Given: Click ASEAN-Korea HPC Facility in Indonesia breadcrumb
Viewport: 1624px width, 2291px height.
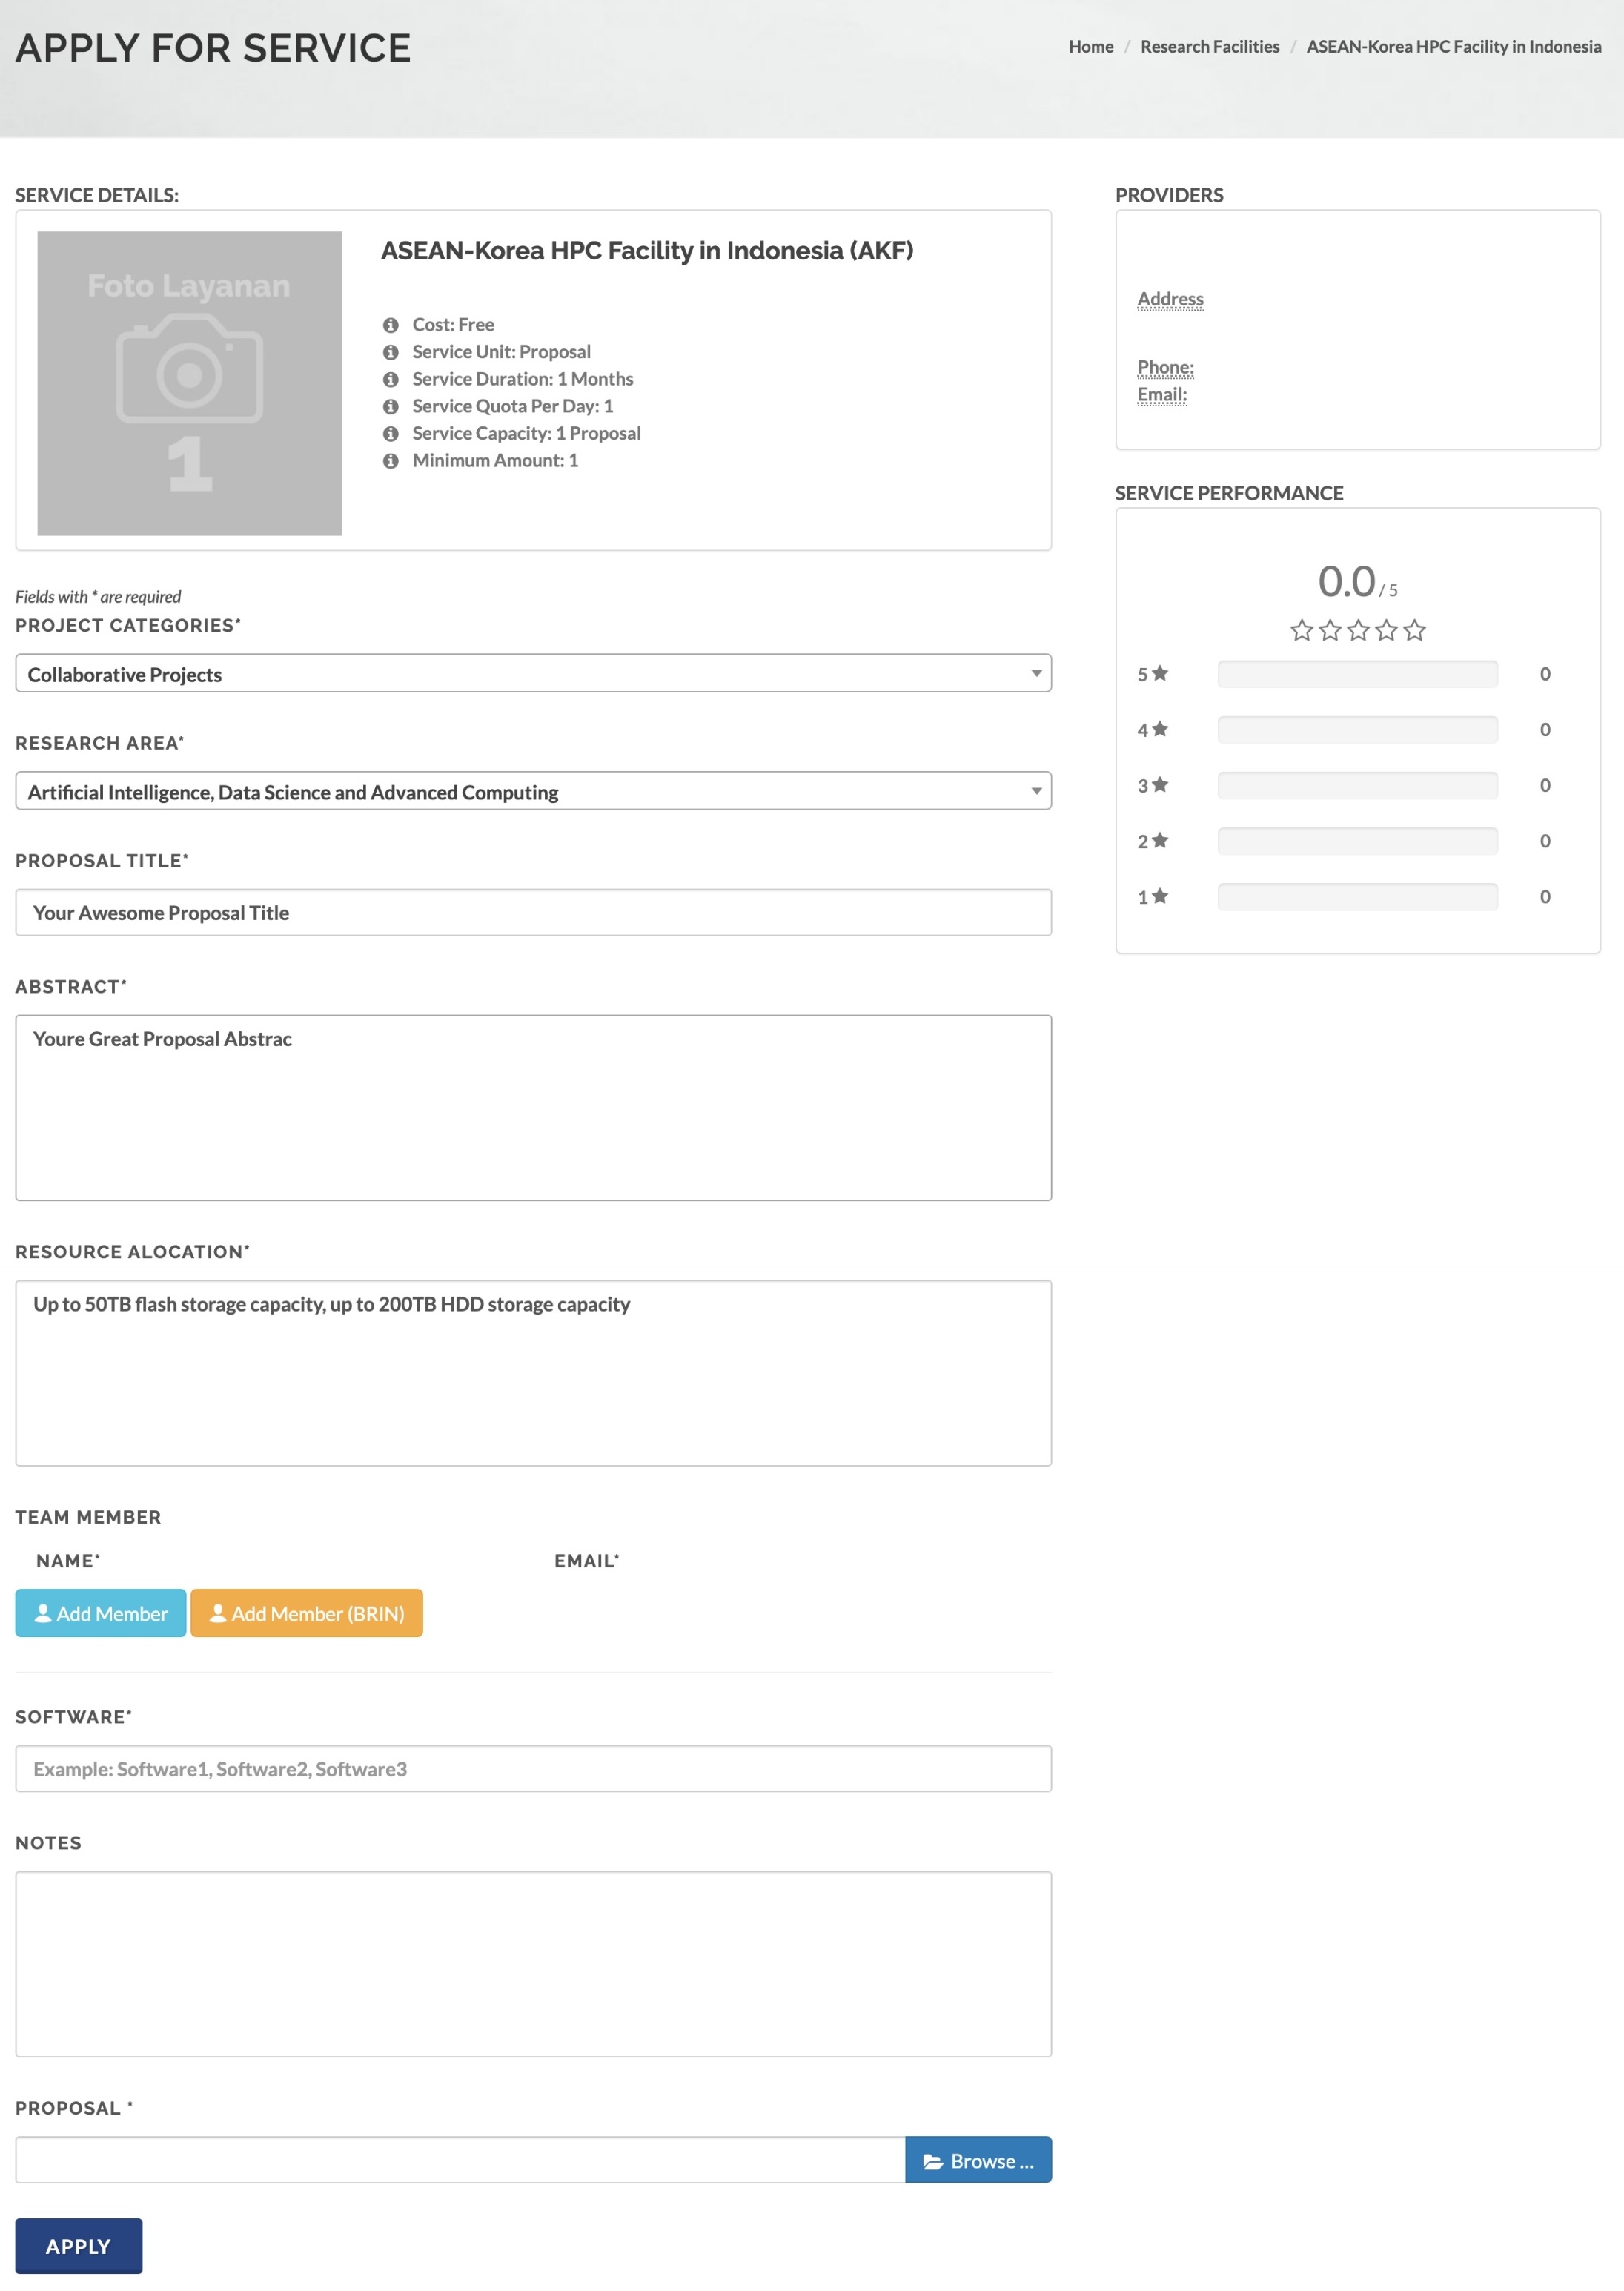Looking at the screenshot, I should [x=1454, y=46].
